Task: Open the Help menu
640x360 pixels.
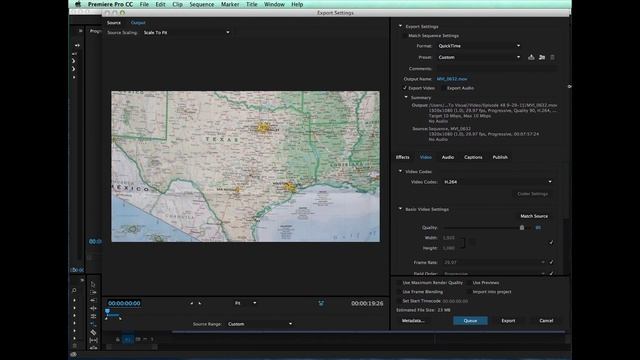Action: click(297, 4)
